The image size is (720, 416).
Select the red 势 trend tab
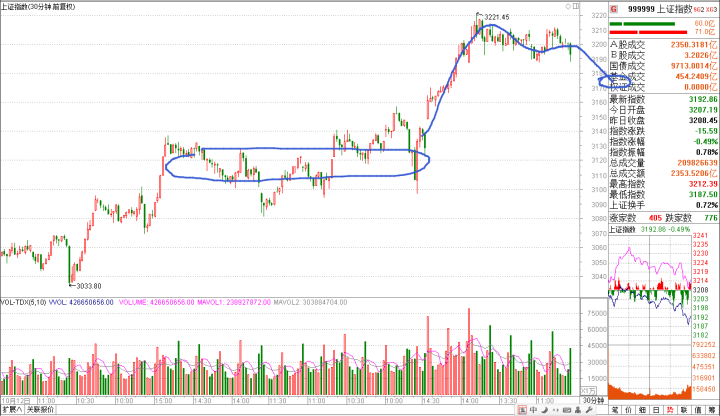point(669,409)
